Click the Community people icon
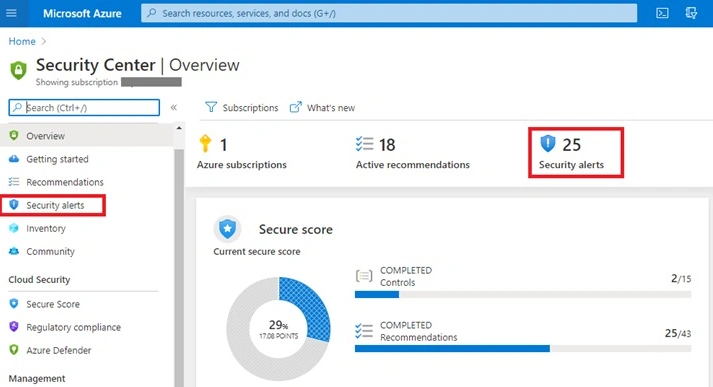Image resolution: width=713 pixels, height=387 pixels. click(x=14, y=251)
